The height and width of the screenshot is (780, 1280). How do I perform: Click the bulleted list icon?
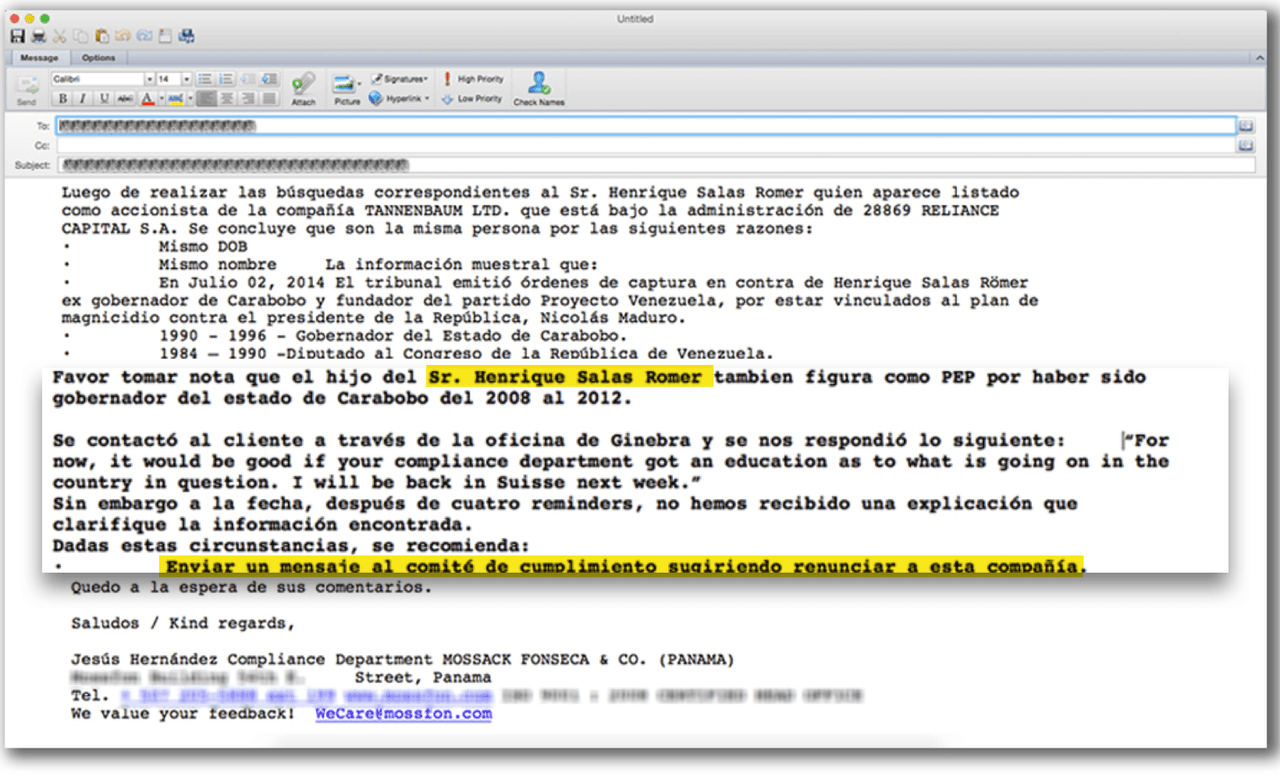pos(205,79)
